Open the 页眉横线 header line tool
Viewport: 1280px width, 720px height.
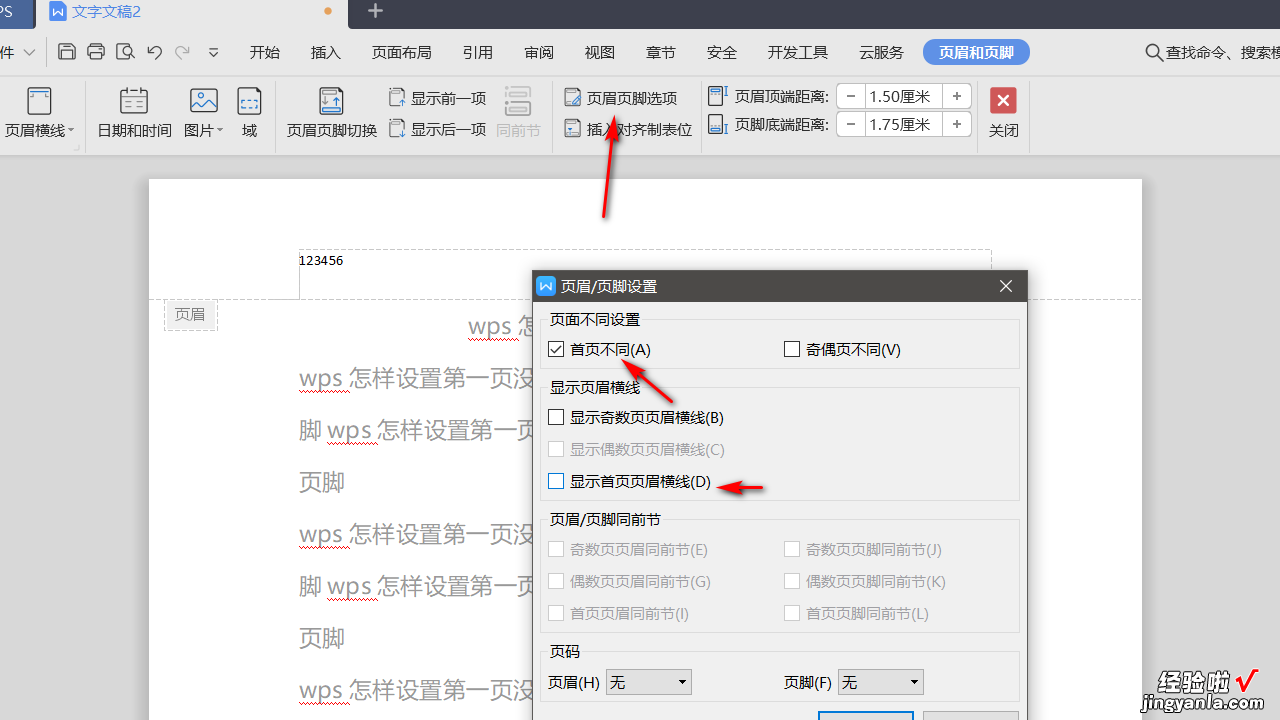[39, 112]
